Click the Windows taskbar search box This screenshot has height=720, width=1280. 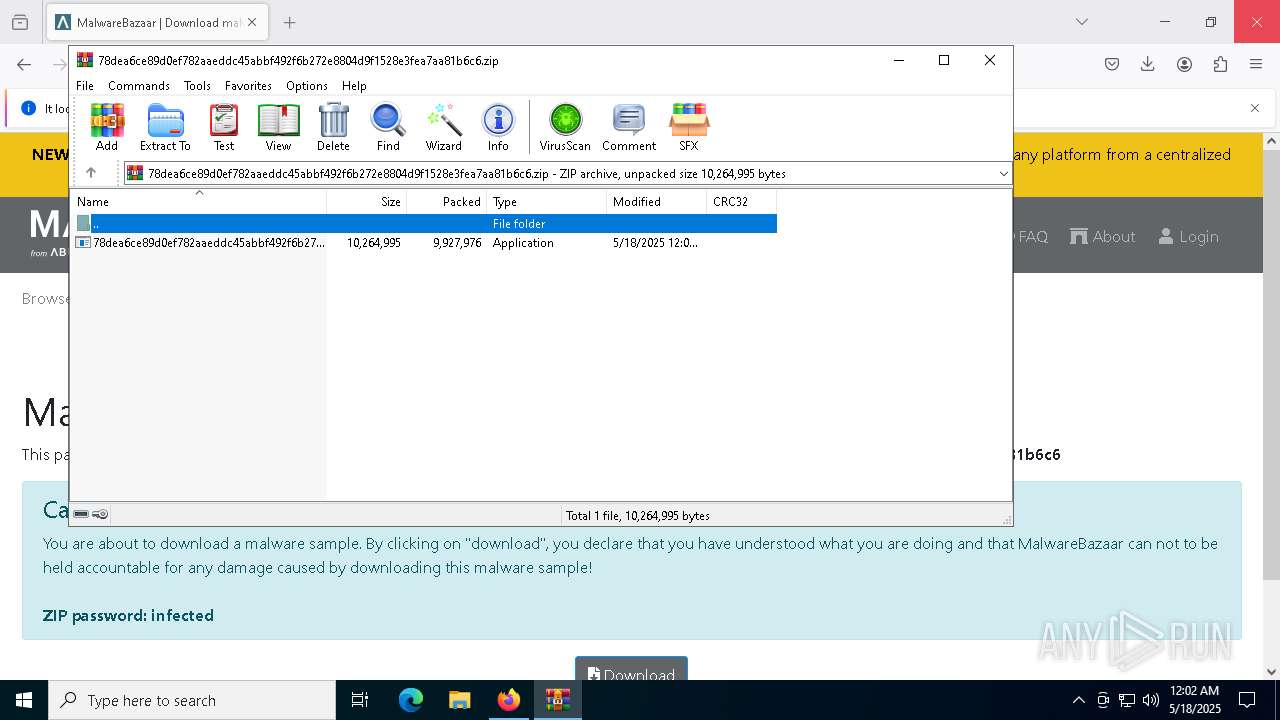pyautogui.click(x=192, y=700)
